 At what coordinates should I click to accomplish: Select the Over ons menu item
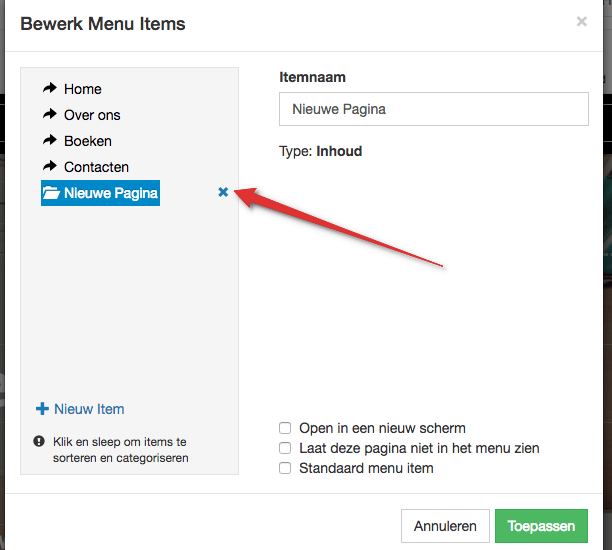[92, 115]
